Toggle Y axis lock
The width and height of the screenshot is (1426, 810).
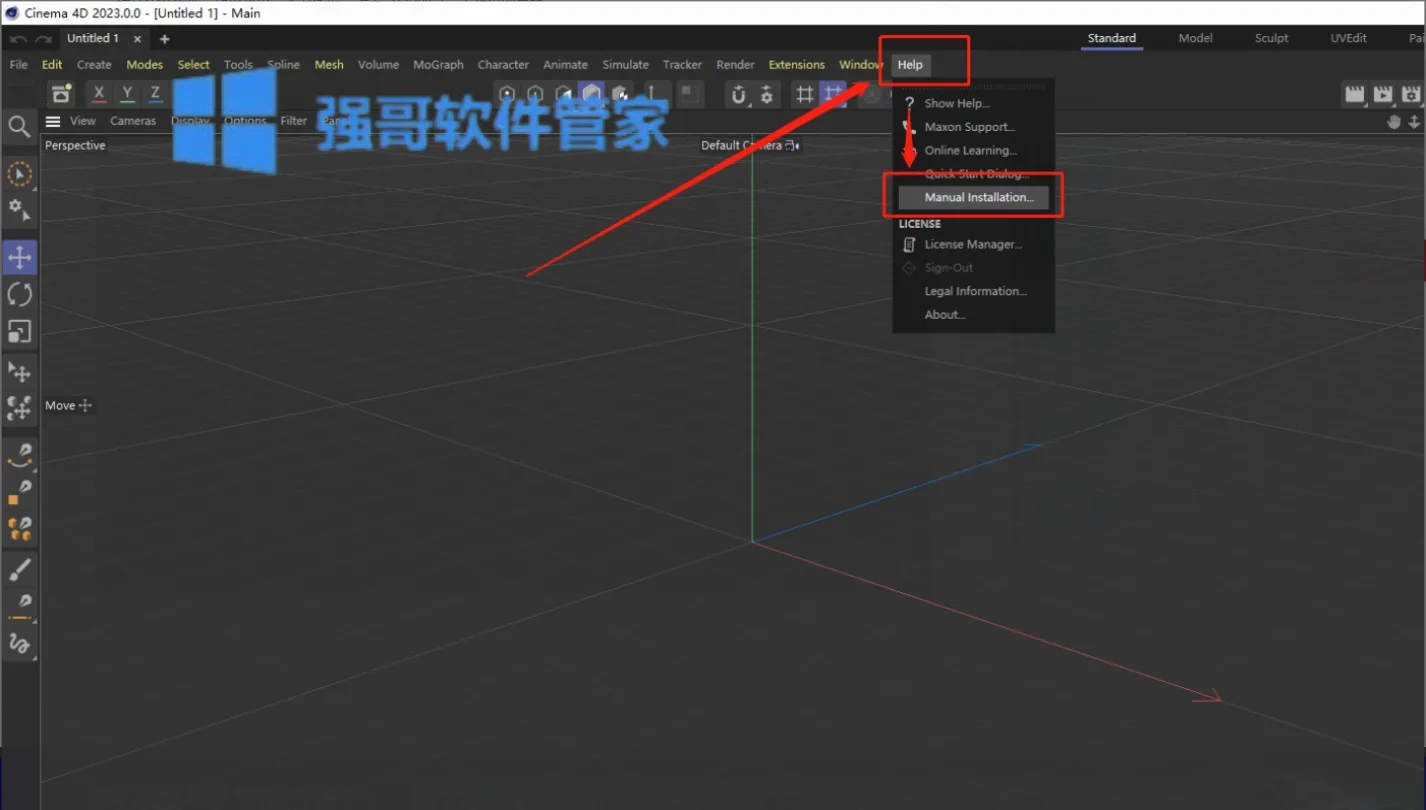coord(127,94)
